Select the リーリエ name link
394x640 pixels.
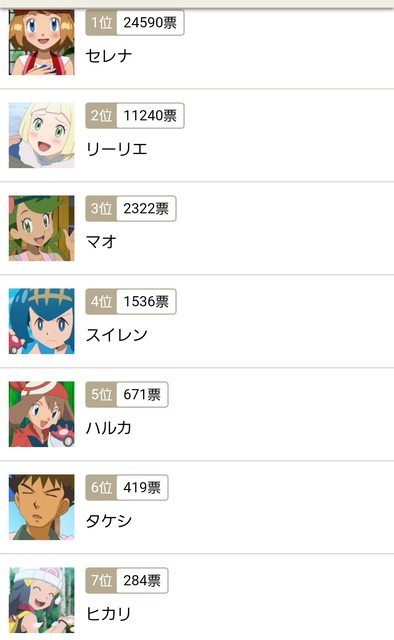pyautogui.click(x=117, y=149)
